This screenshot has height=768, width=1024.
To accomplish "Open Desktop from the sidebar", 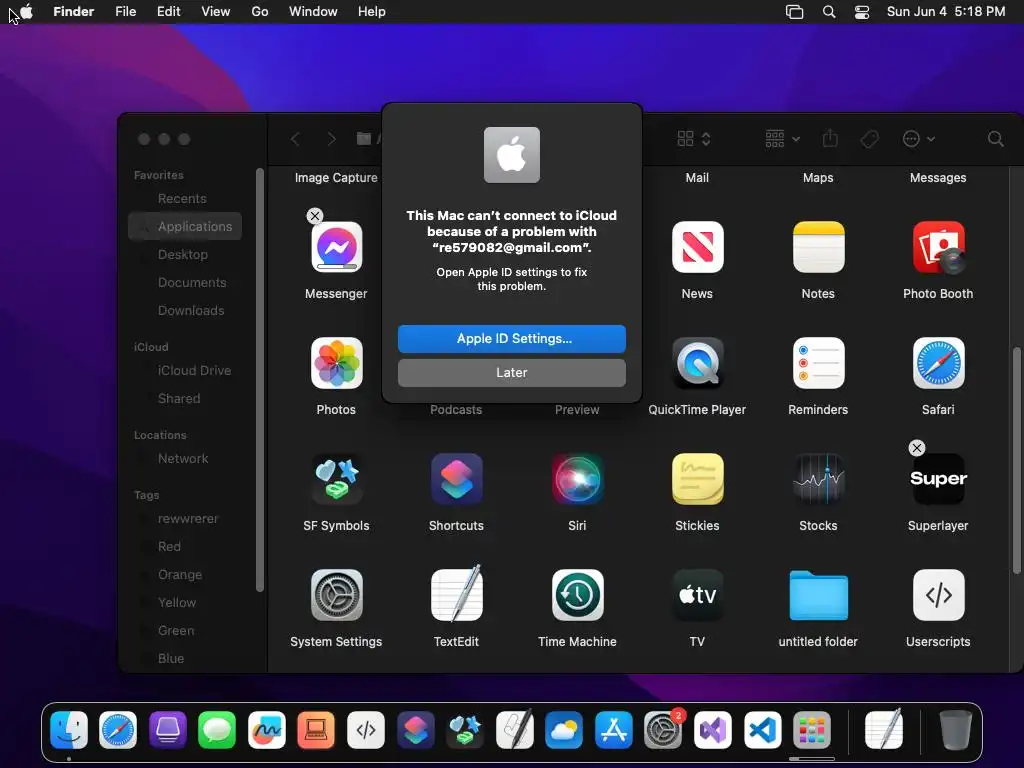I will tap(185, 255).
